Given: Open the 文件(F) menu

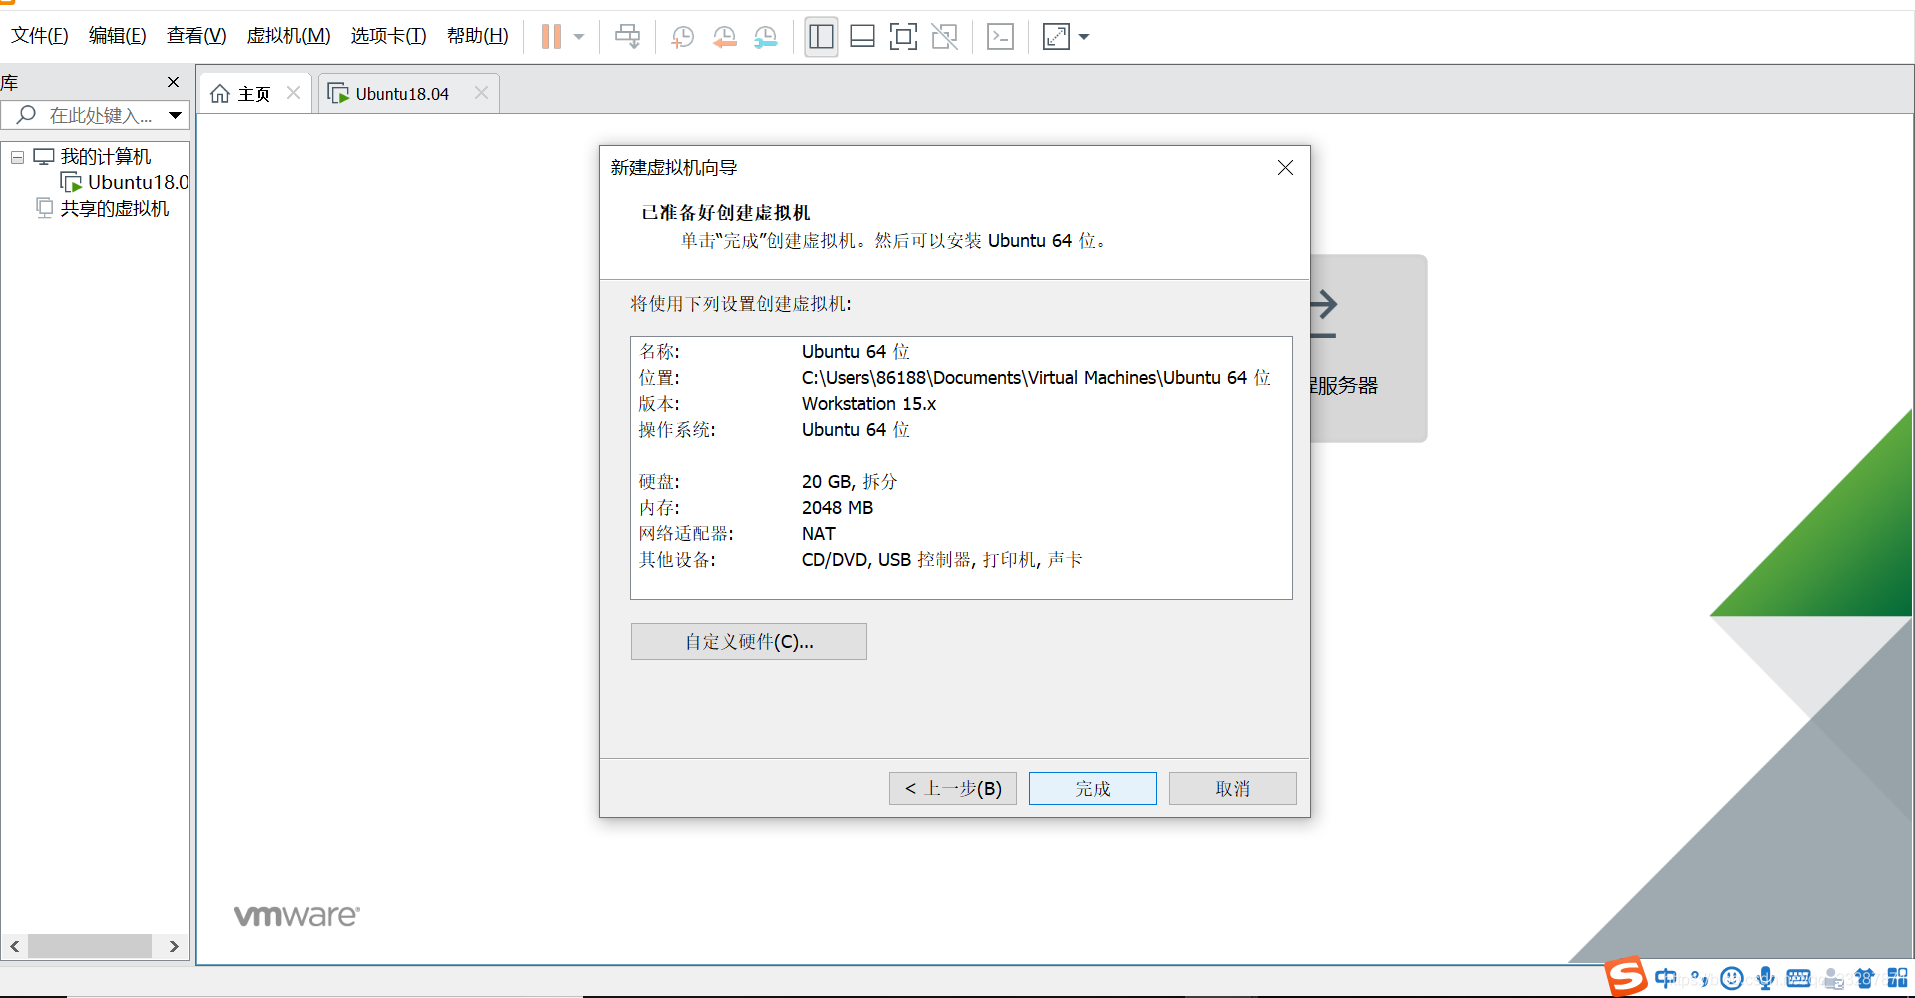Looking at the screenshot, I should click(x=40, y=36).
